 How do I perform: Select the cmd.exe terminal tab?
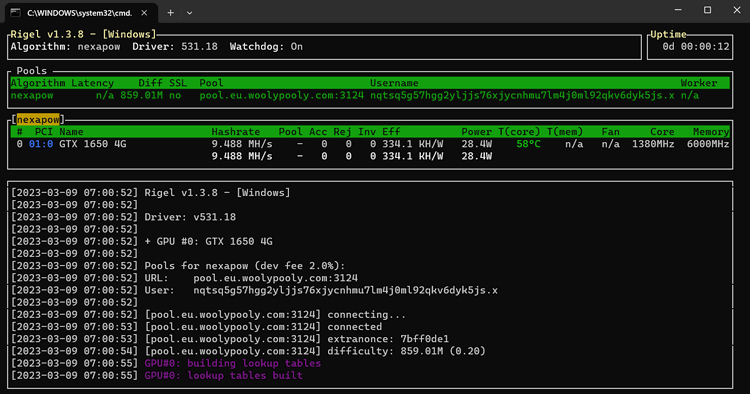pyautogui.click(x=80, y=13)
